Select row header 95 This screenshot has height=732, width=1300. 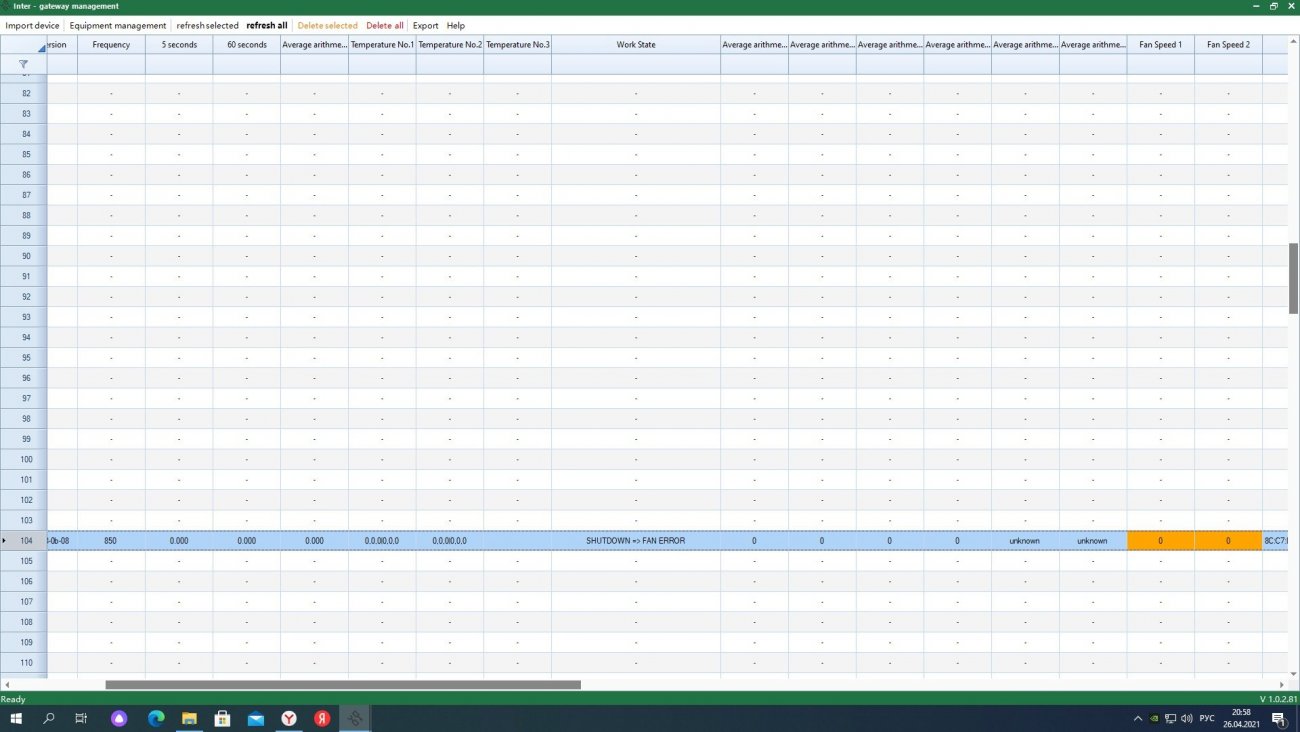[x=23, y=358]
